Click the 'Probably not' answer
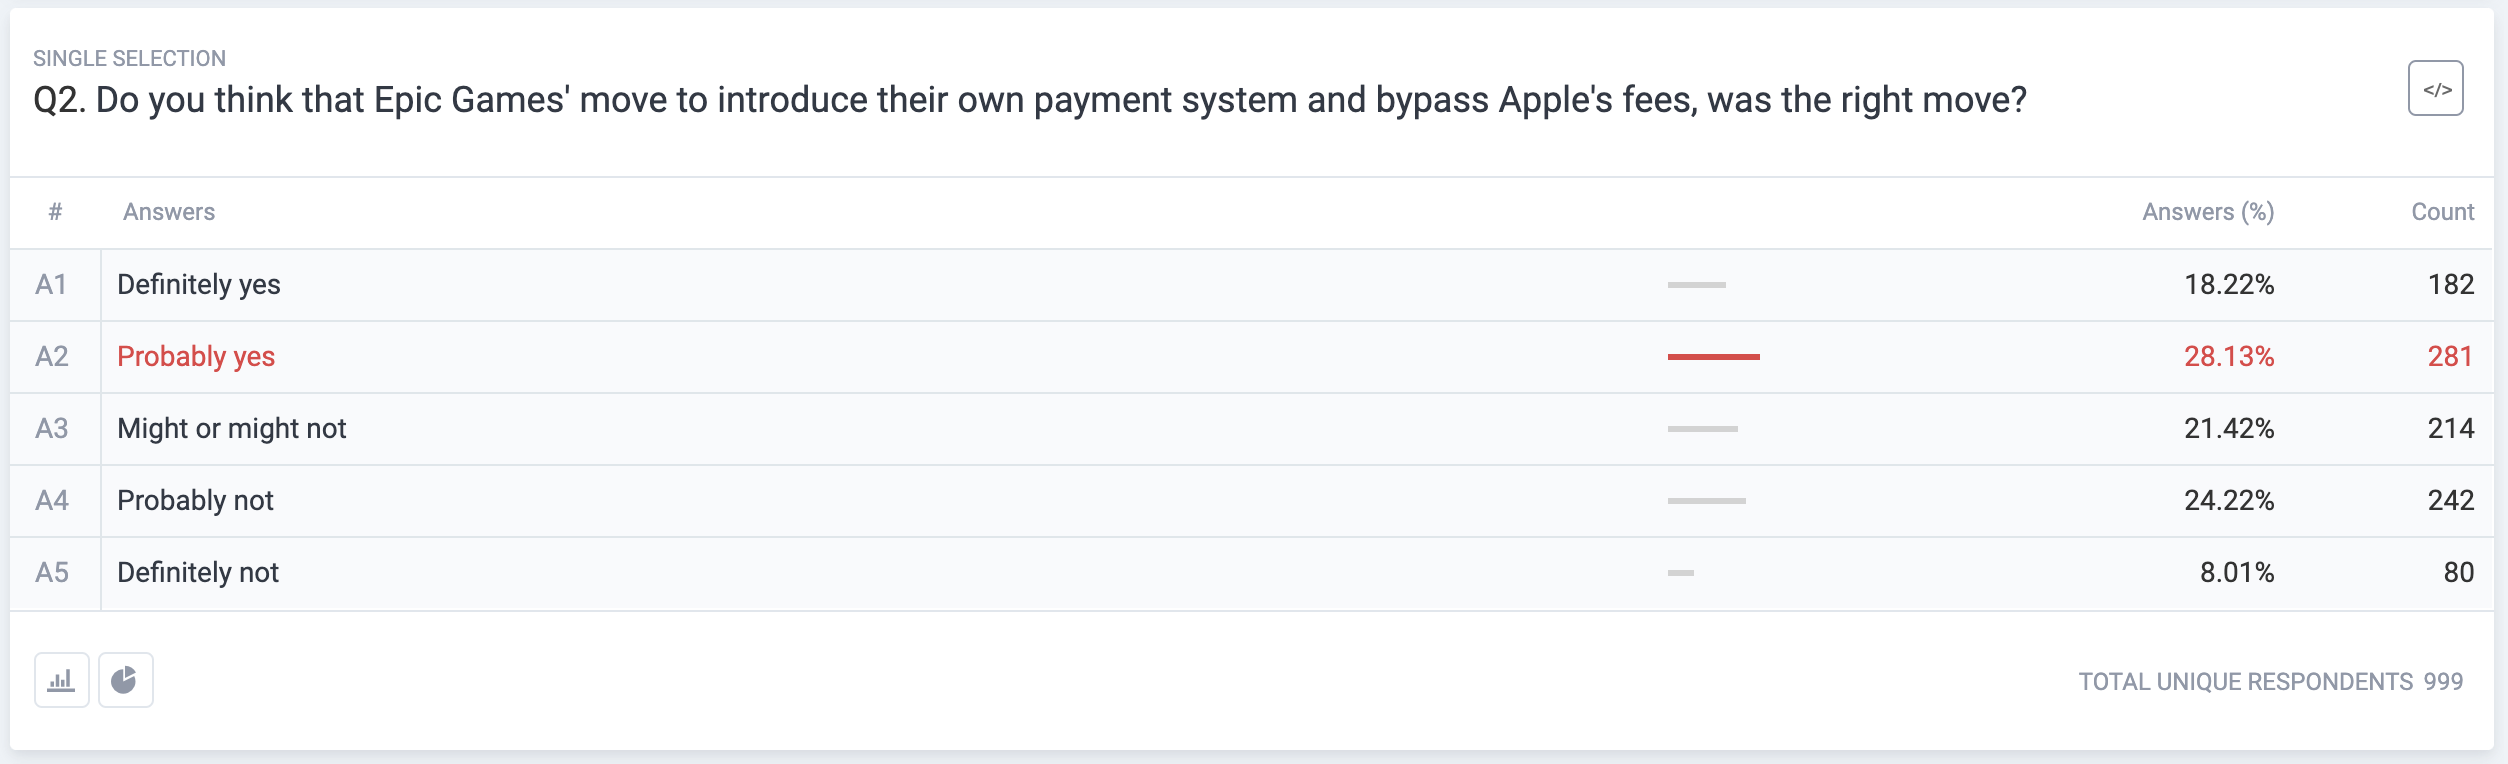Image resolution: width=2508 pixels, height=764 pixels. 195,500
